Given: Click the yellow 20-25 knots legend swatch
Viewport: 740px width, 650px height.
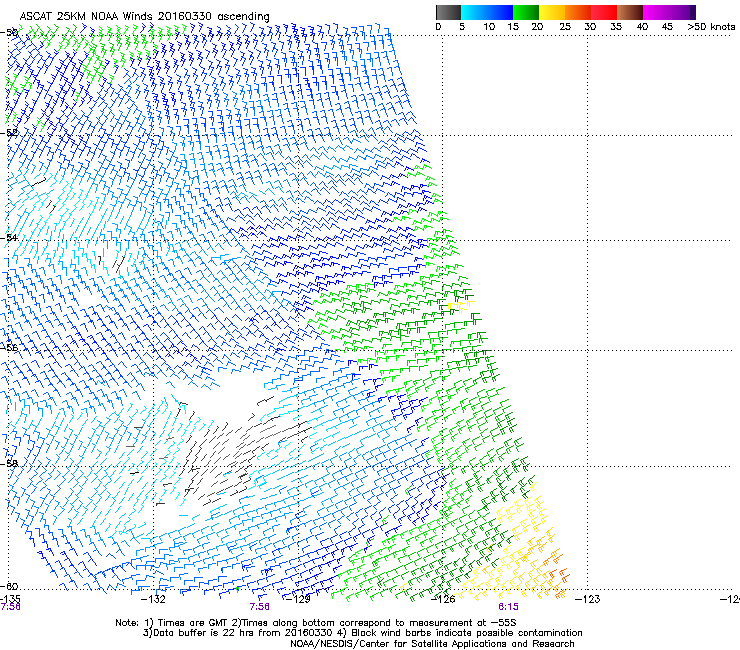Looking at the screenshot, I should coord(552,12).
